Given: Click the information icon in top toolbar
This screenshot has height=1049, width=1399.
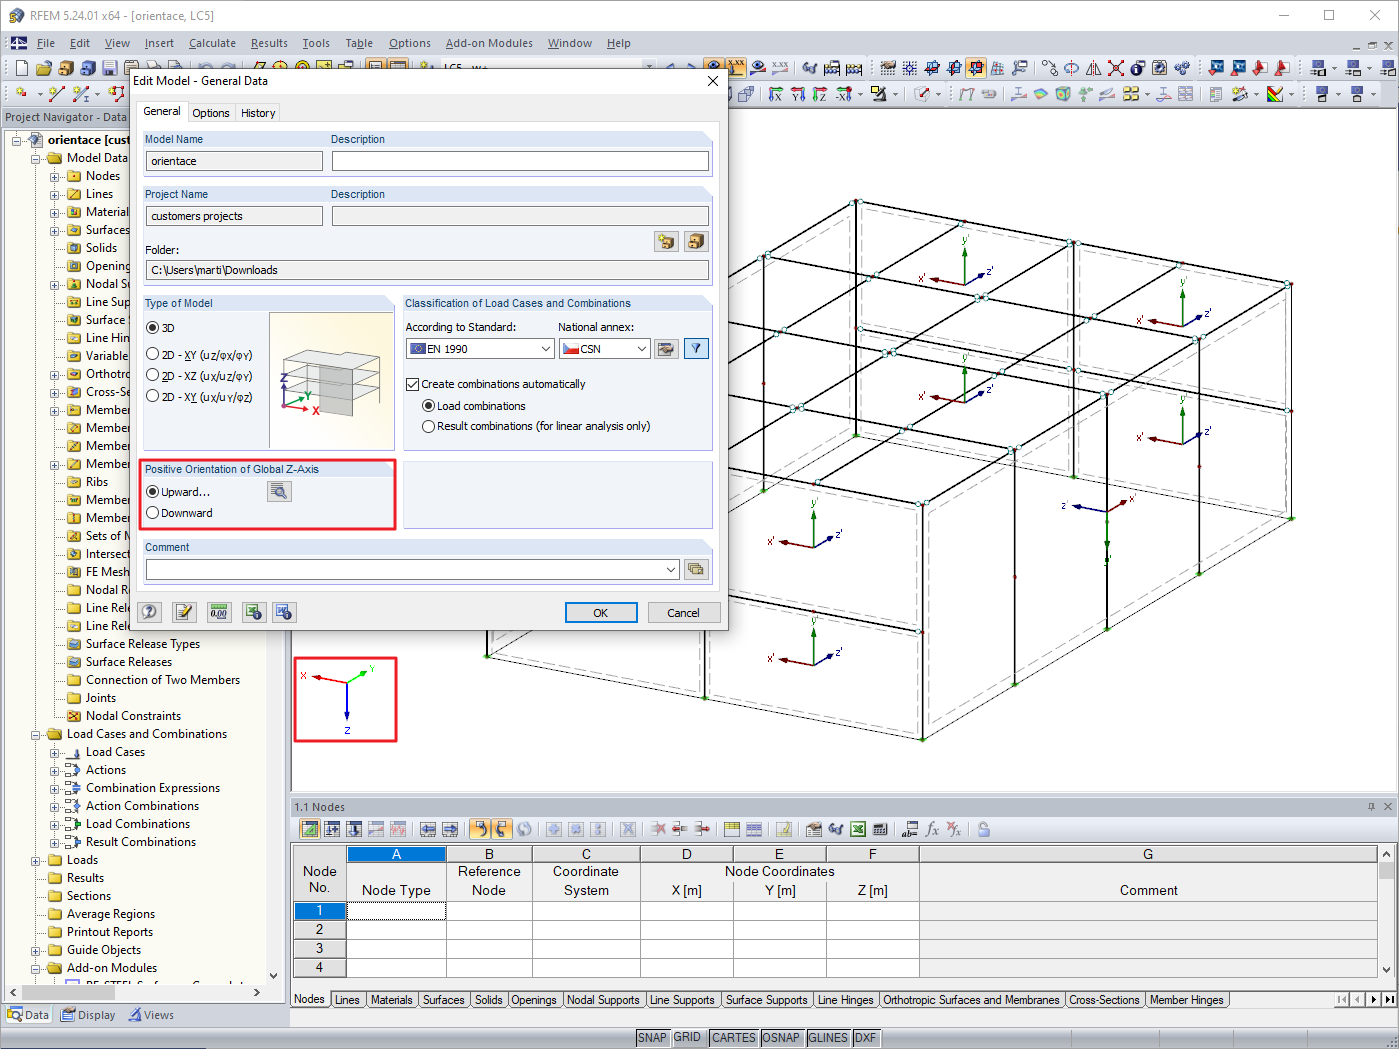Looking at the screenshot, I should pyautogui.click(x=1138, y=68).
